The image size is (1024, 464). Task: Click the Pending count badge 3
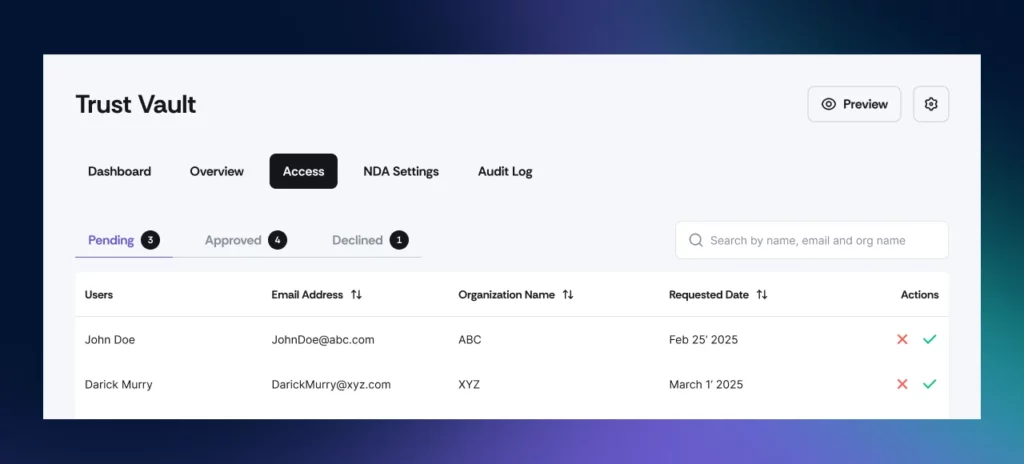pyautogui.click(x=150, y=240)
